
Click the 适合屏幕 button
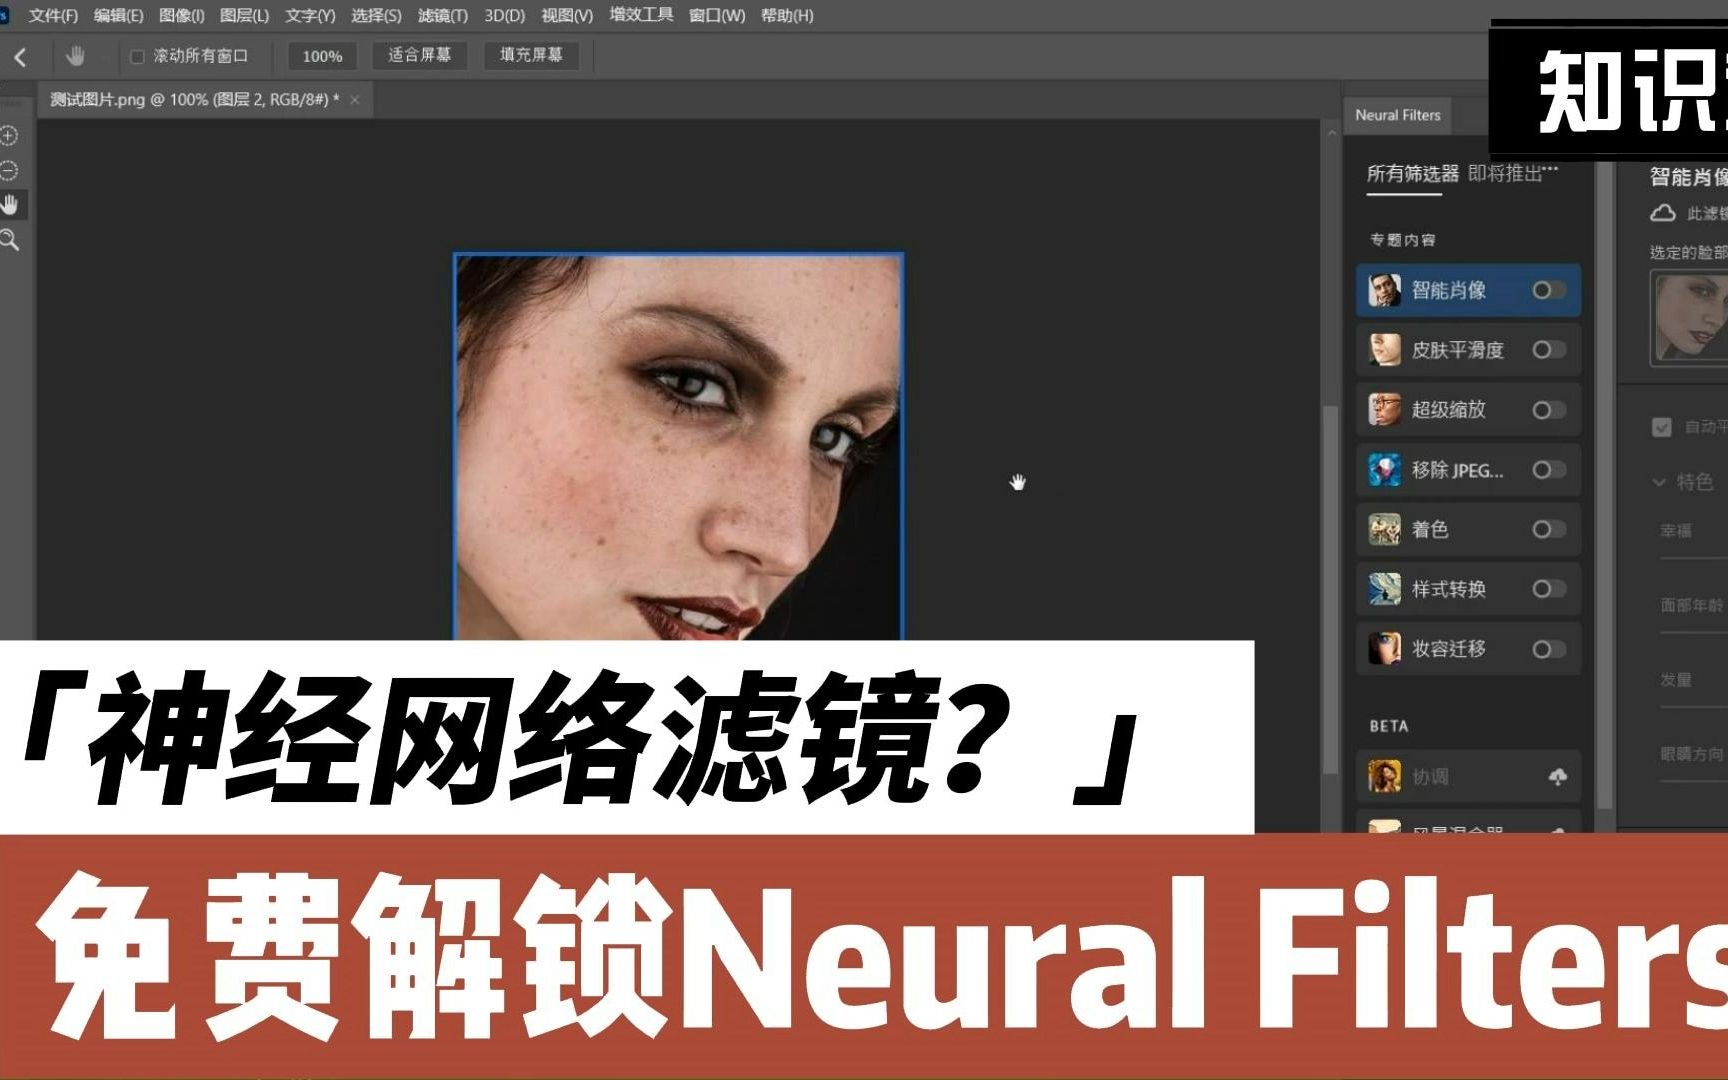419,56
